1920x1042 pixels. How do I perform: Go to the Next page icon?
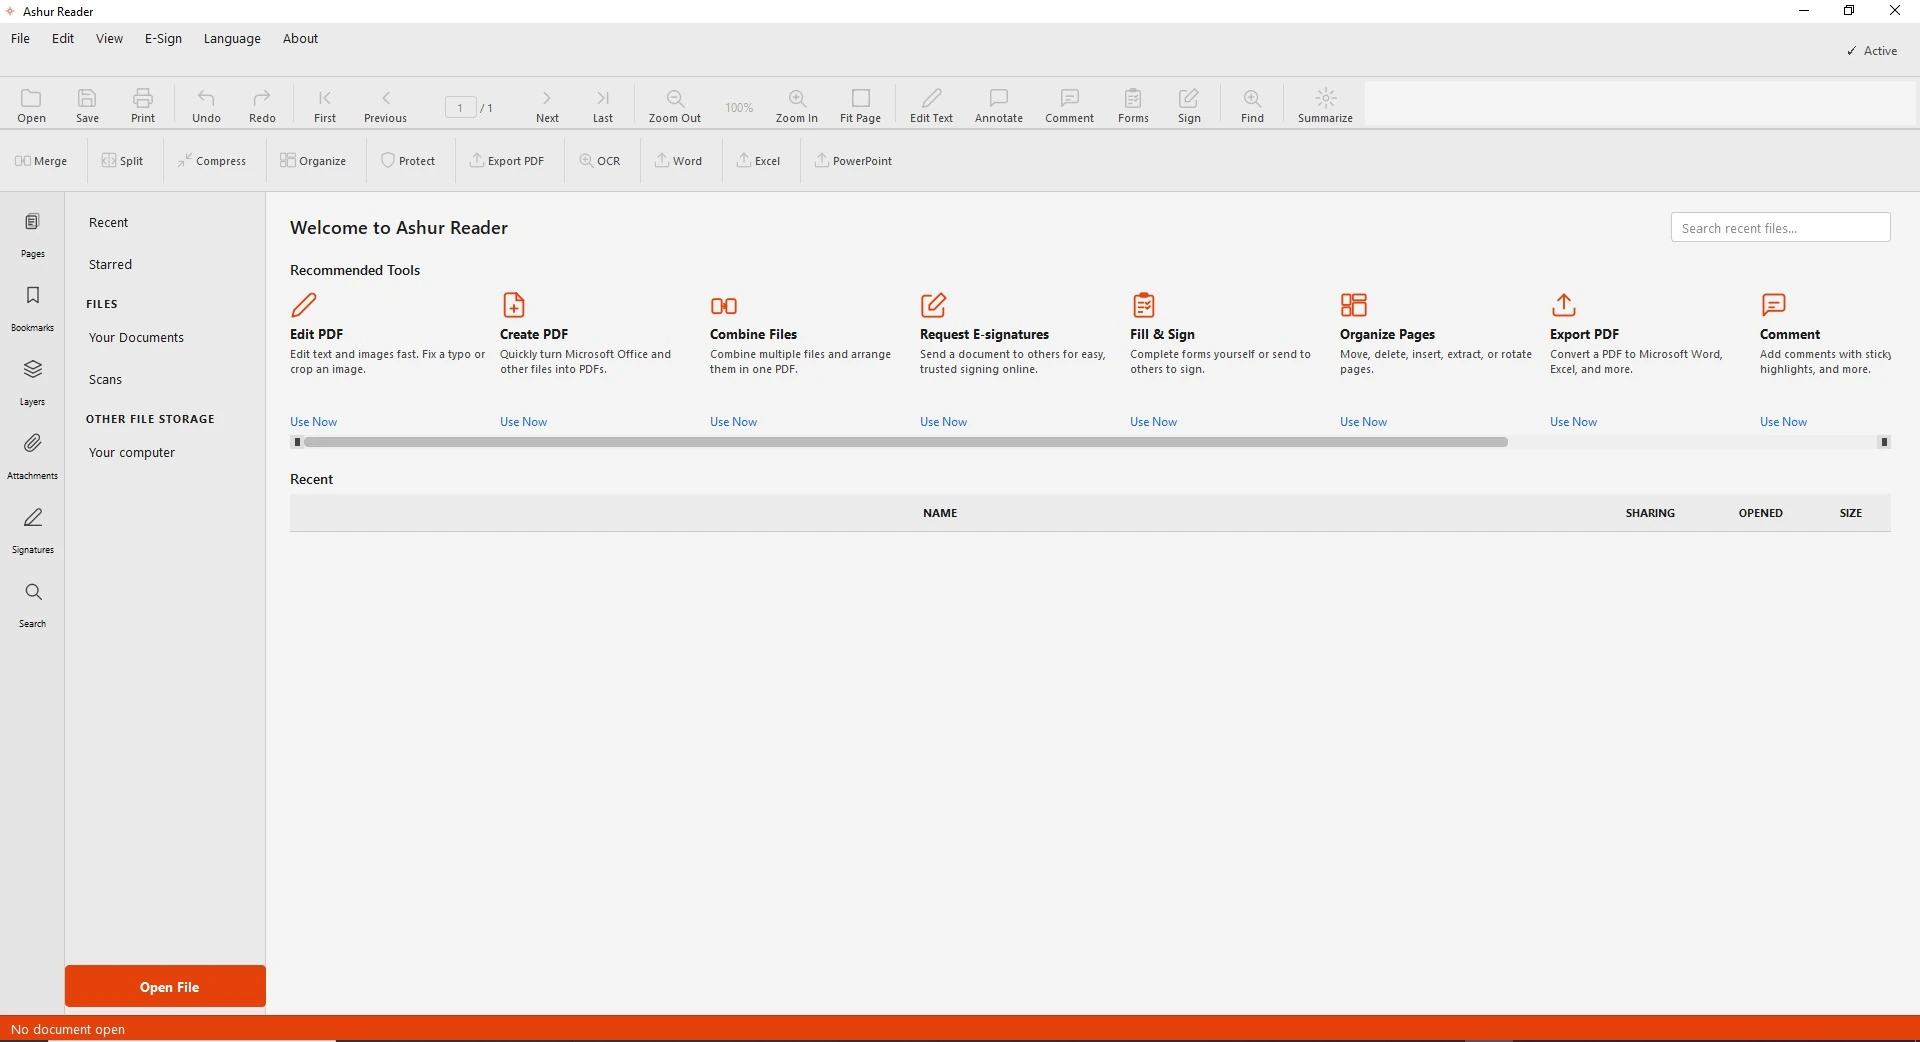[x=547, y=98]
